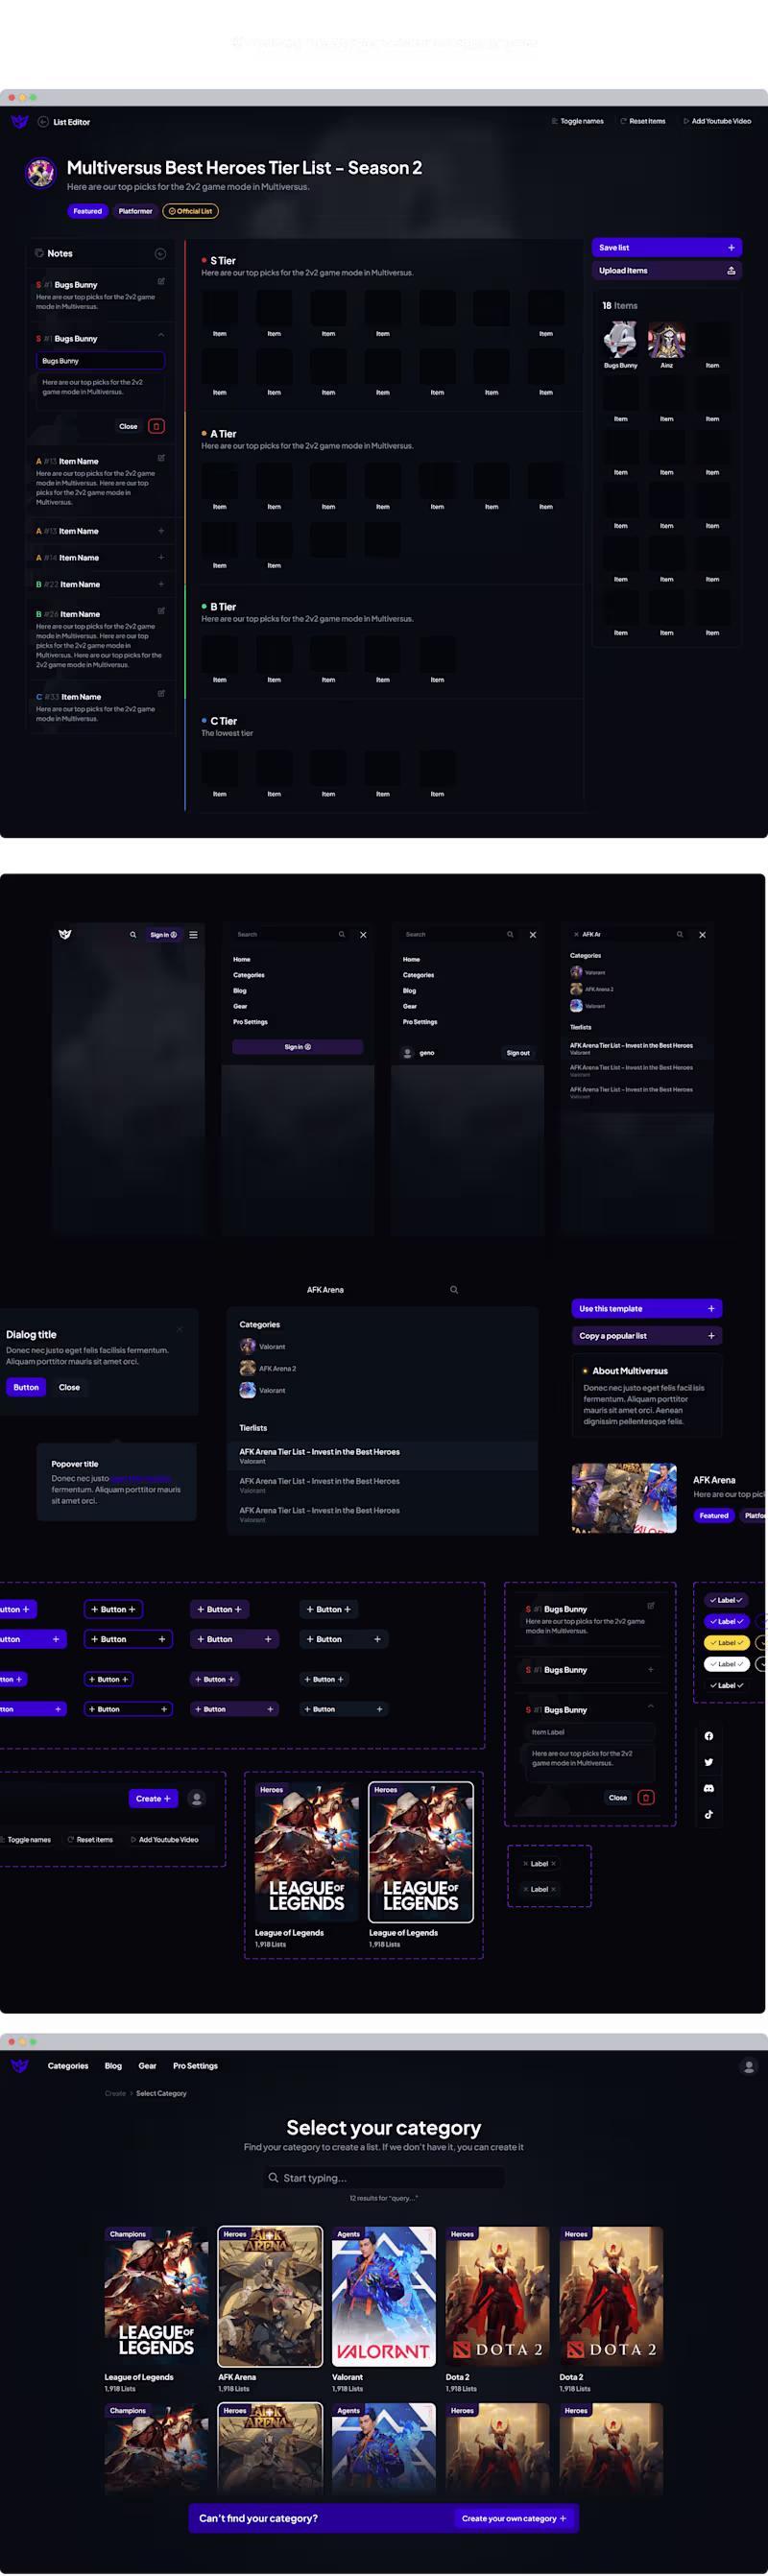Screen dimensions: 768x2576
Task: Expand the A #14 Item Name note
Action: coord(161,558)
